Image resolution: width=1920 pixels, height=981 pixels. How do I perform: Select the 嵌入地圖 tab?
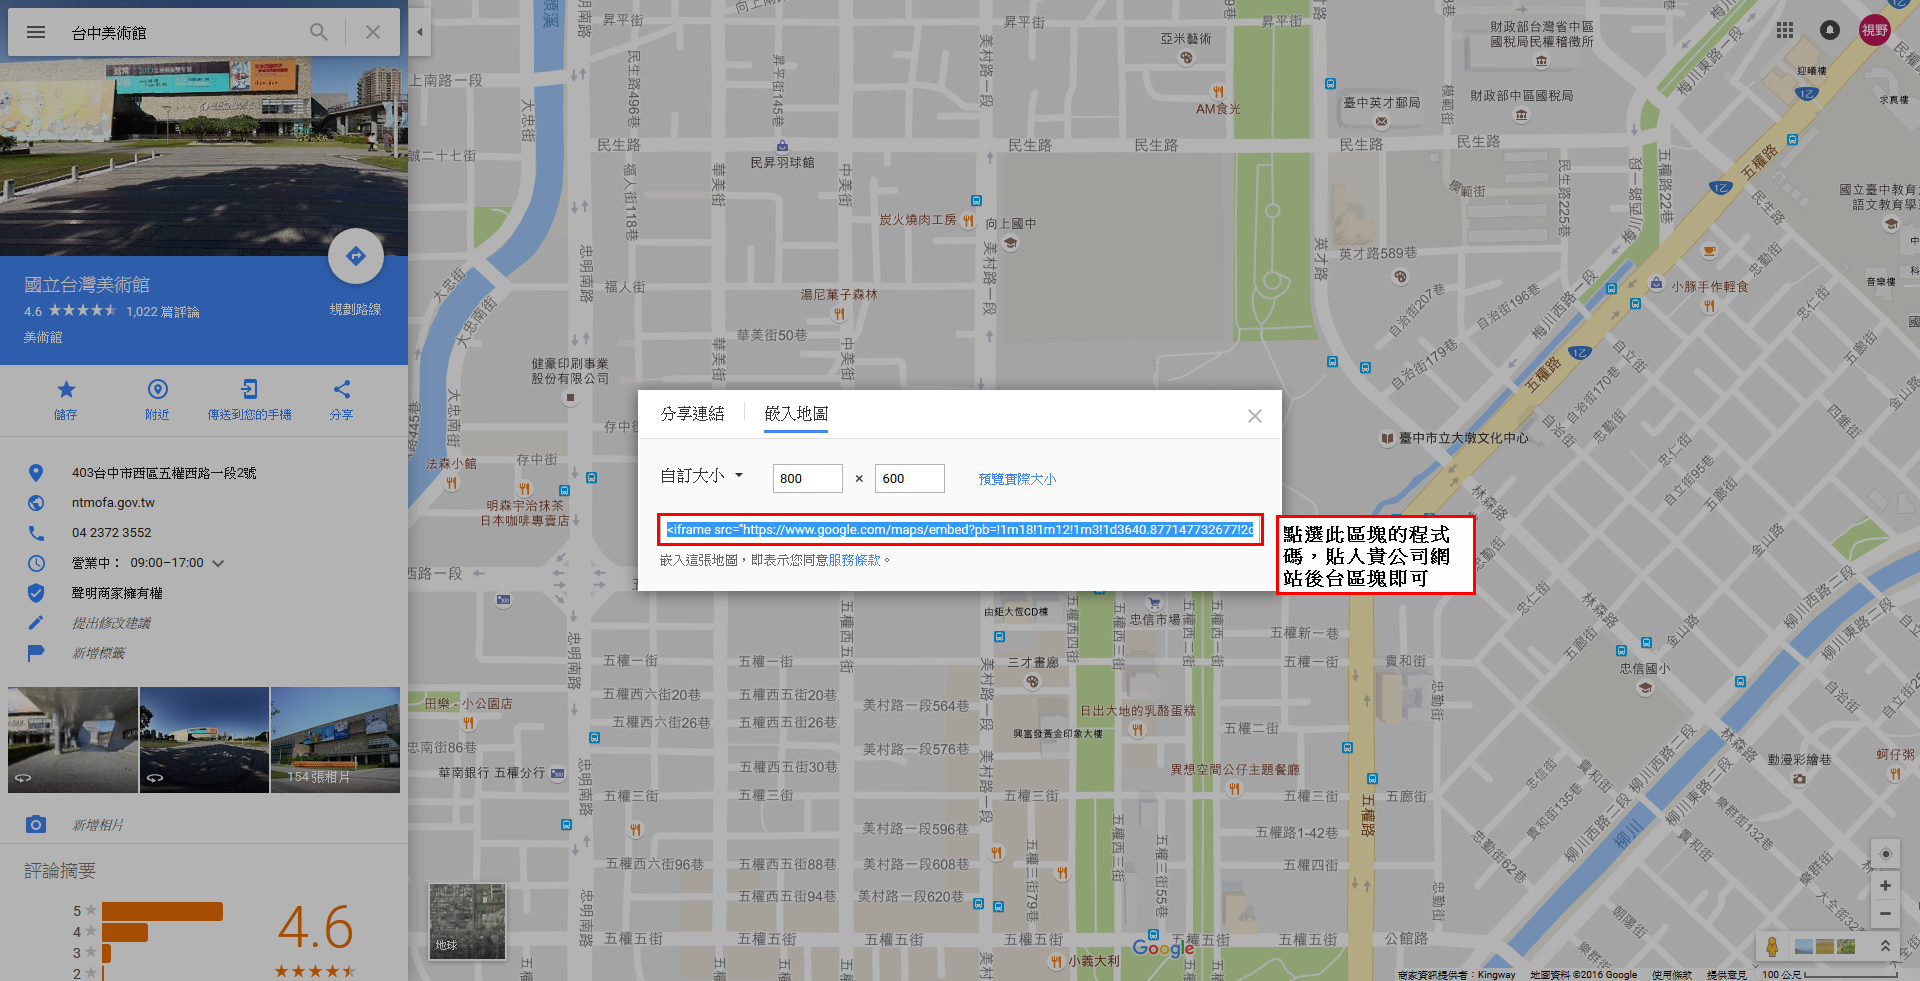[x=796, y=414]
